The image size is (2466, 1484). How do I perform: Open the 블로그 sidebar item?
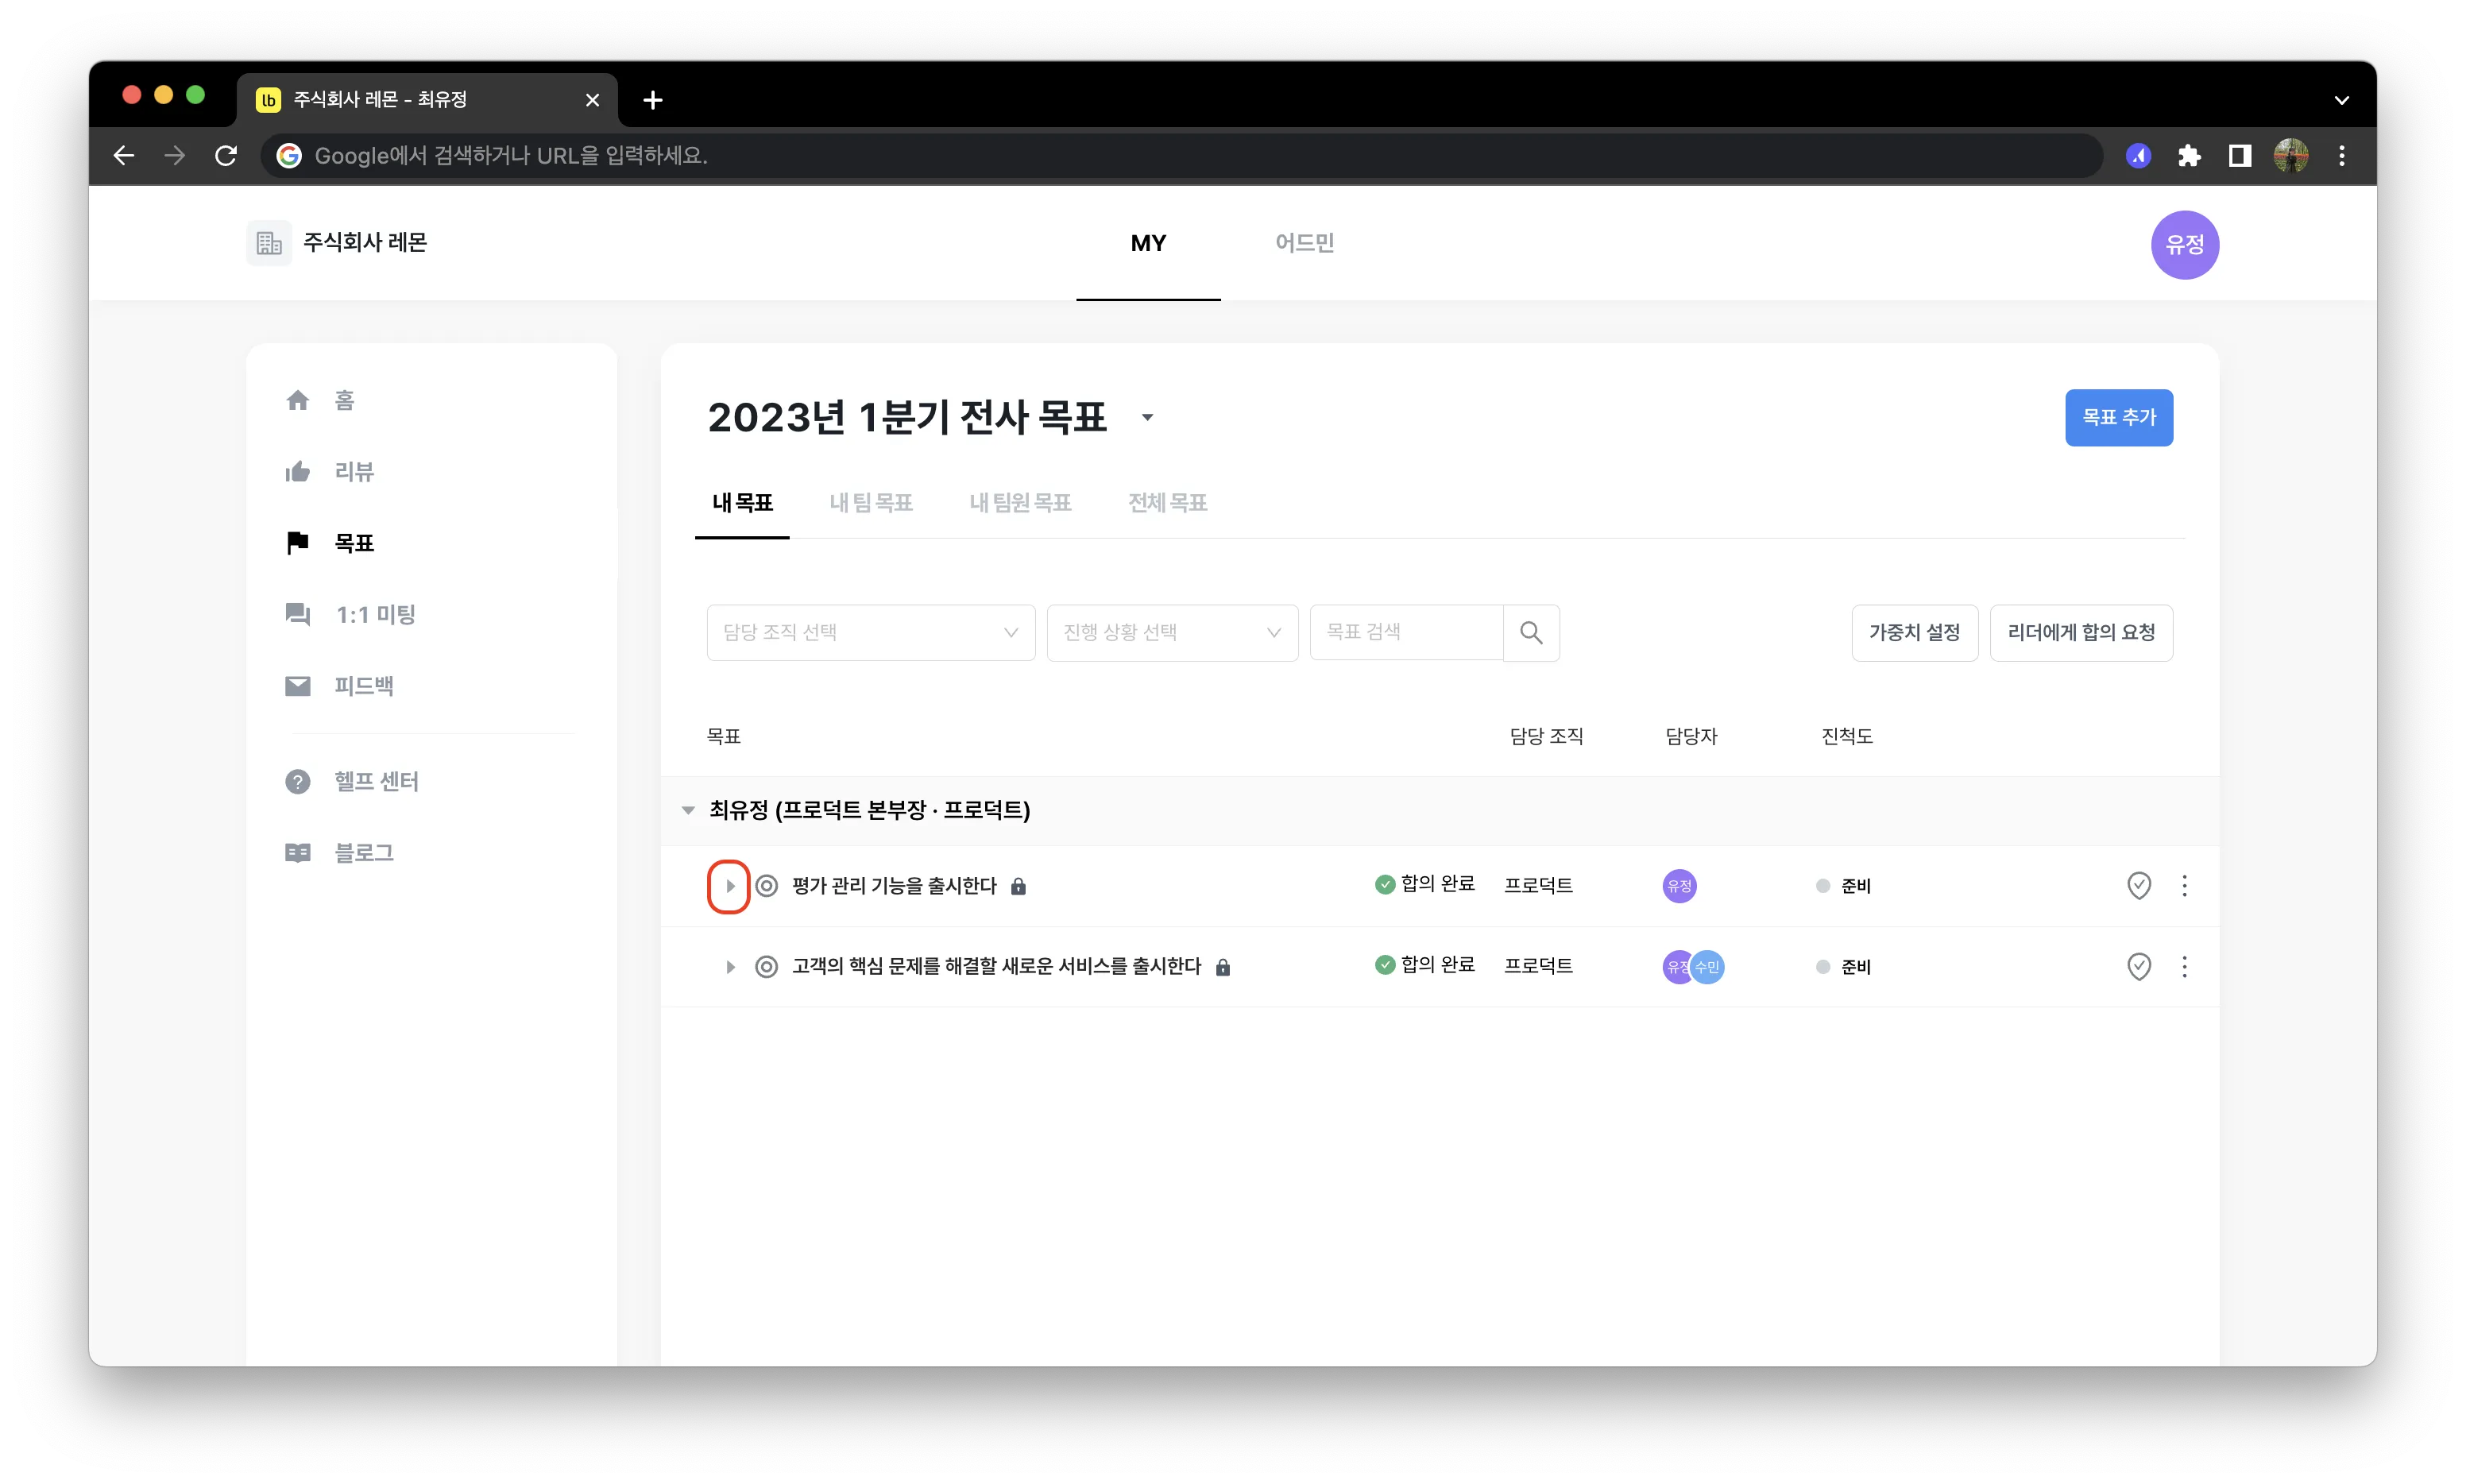click(339, 853)
